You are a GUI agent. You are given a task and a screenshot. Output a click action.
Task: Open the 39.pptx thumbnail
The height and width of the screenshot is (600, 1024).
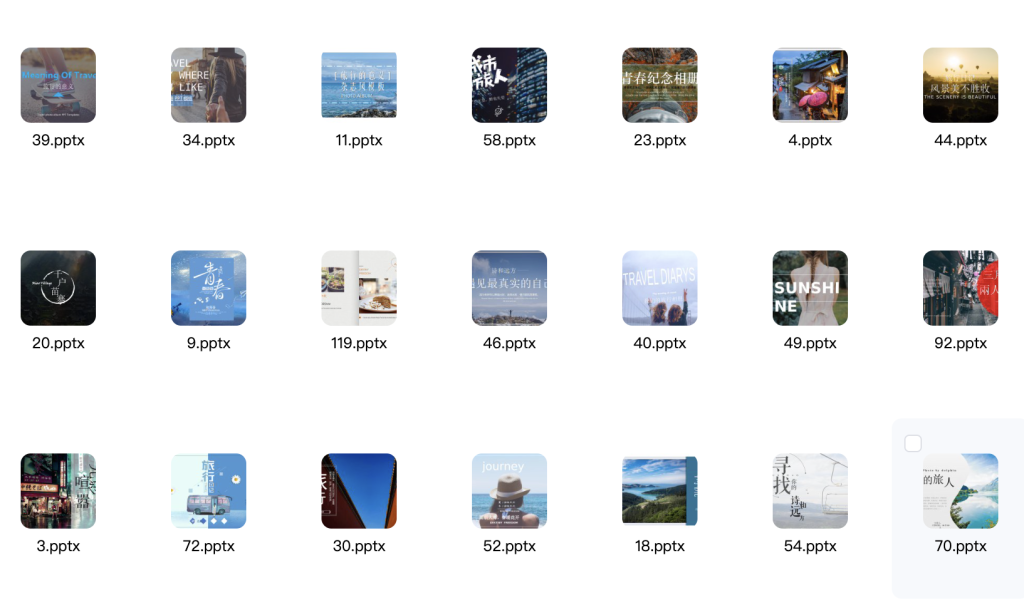tap(58, 85)
